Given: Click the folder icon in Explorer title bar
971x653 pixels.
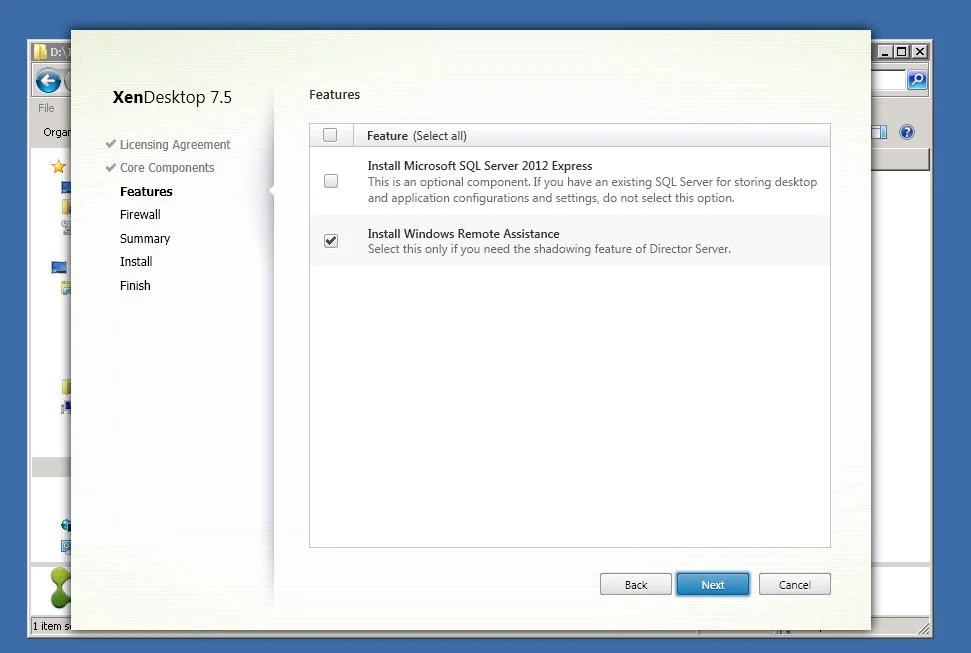Looking at the screenshot, I should coord(40,51).
